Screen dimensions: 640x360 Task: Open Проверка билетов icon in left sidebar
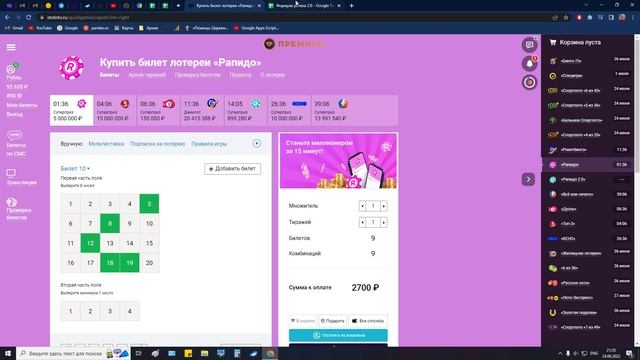click(11, 202)
